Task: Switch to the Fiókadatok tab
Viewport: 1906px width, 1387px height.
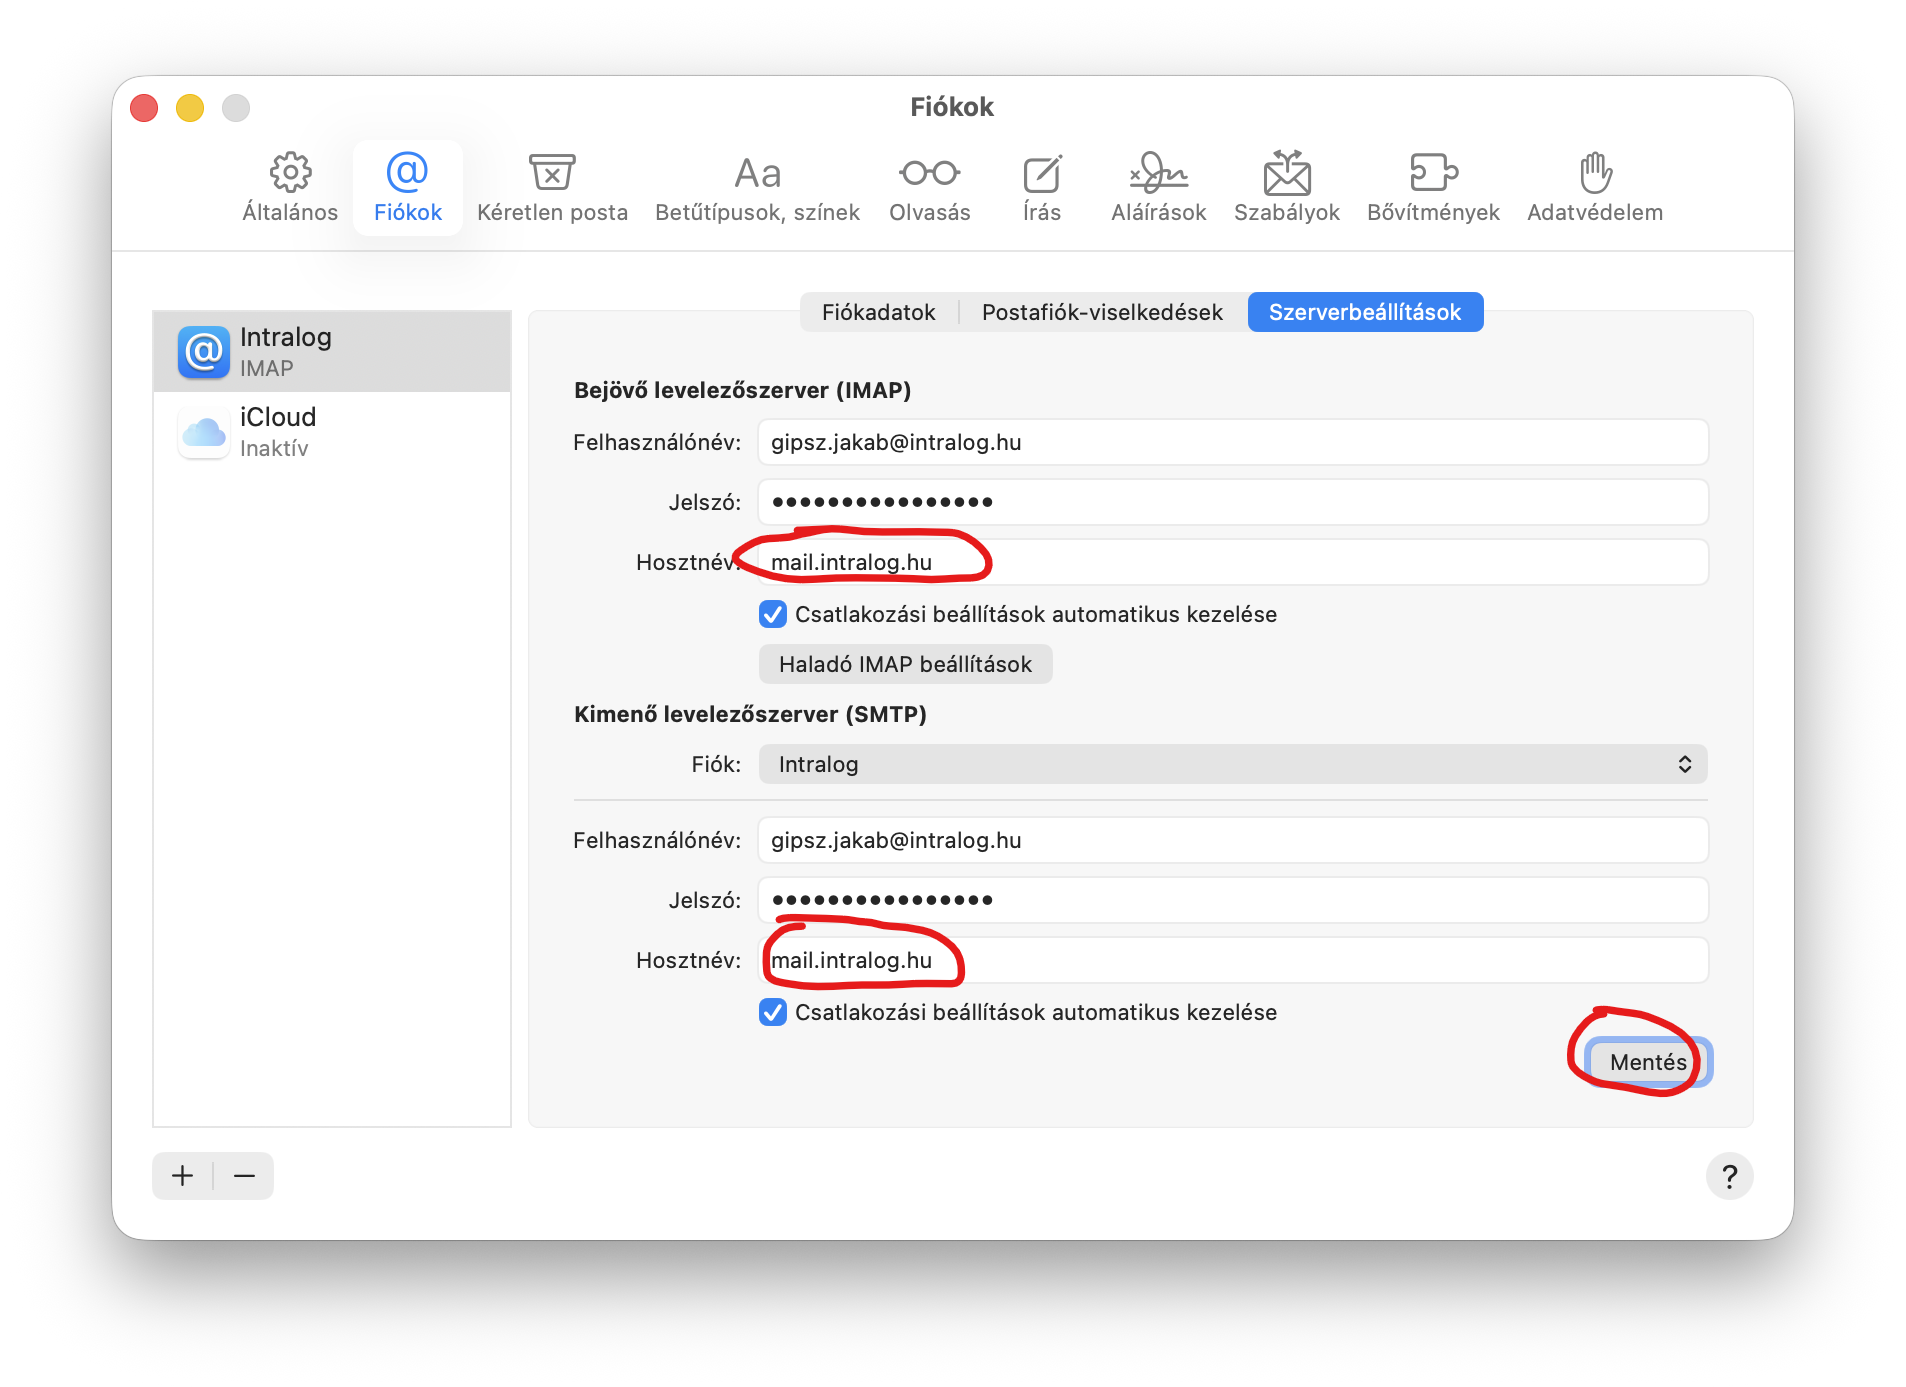Action: (878, 312)
